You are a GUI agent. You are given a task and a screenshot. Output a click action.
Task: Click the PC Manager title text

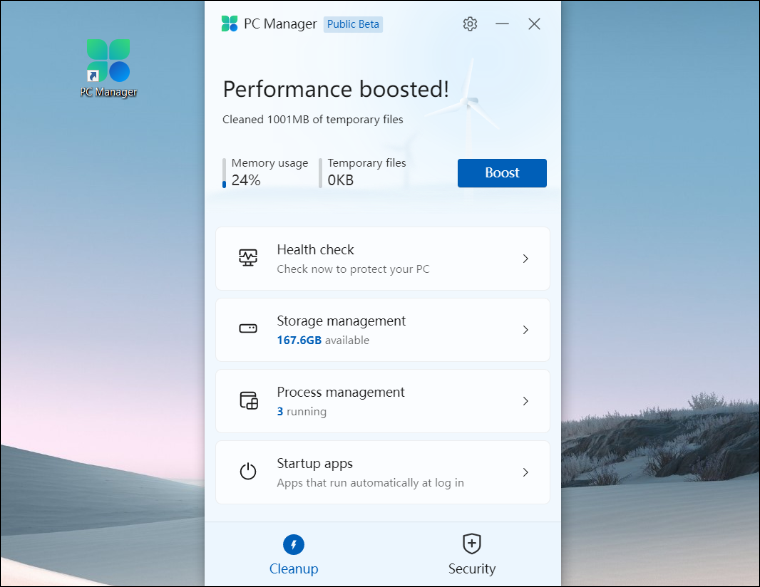pos(280,24)
